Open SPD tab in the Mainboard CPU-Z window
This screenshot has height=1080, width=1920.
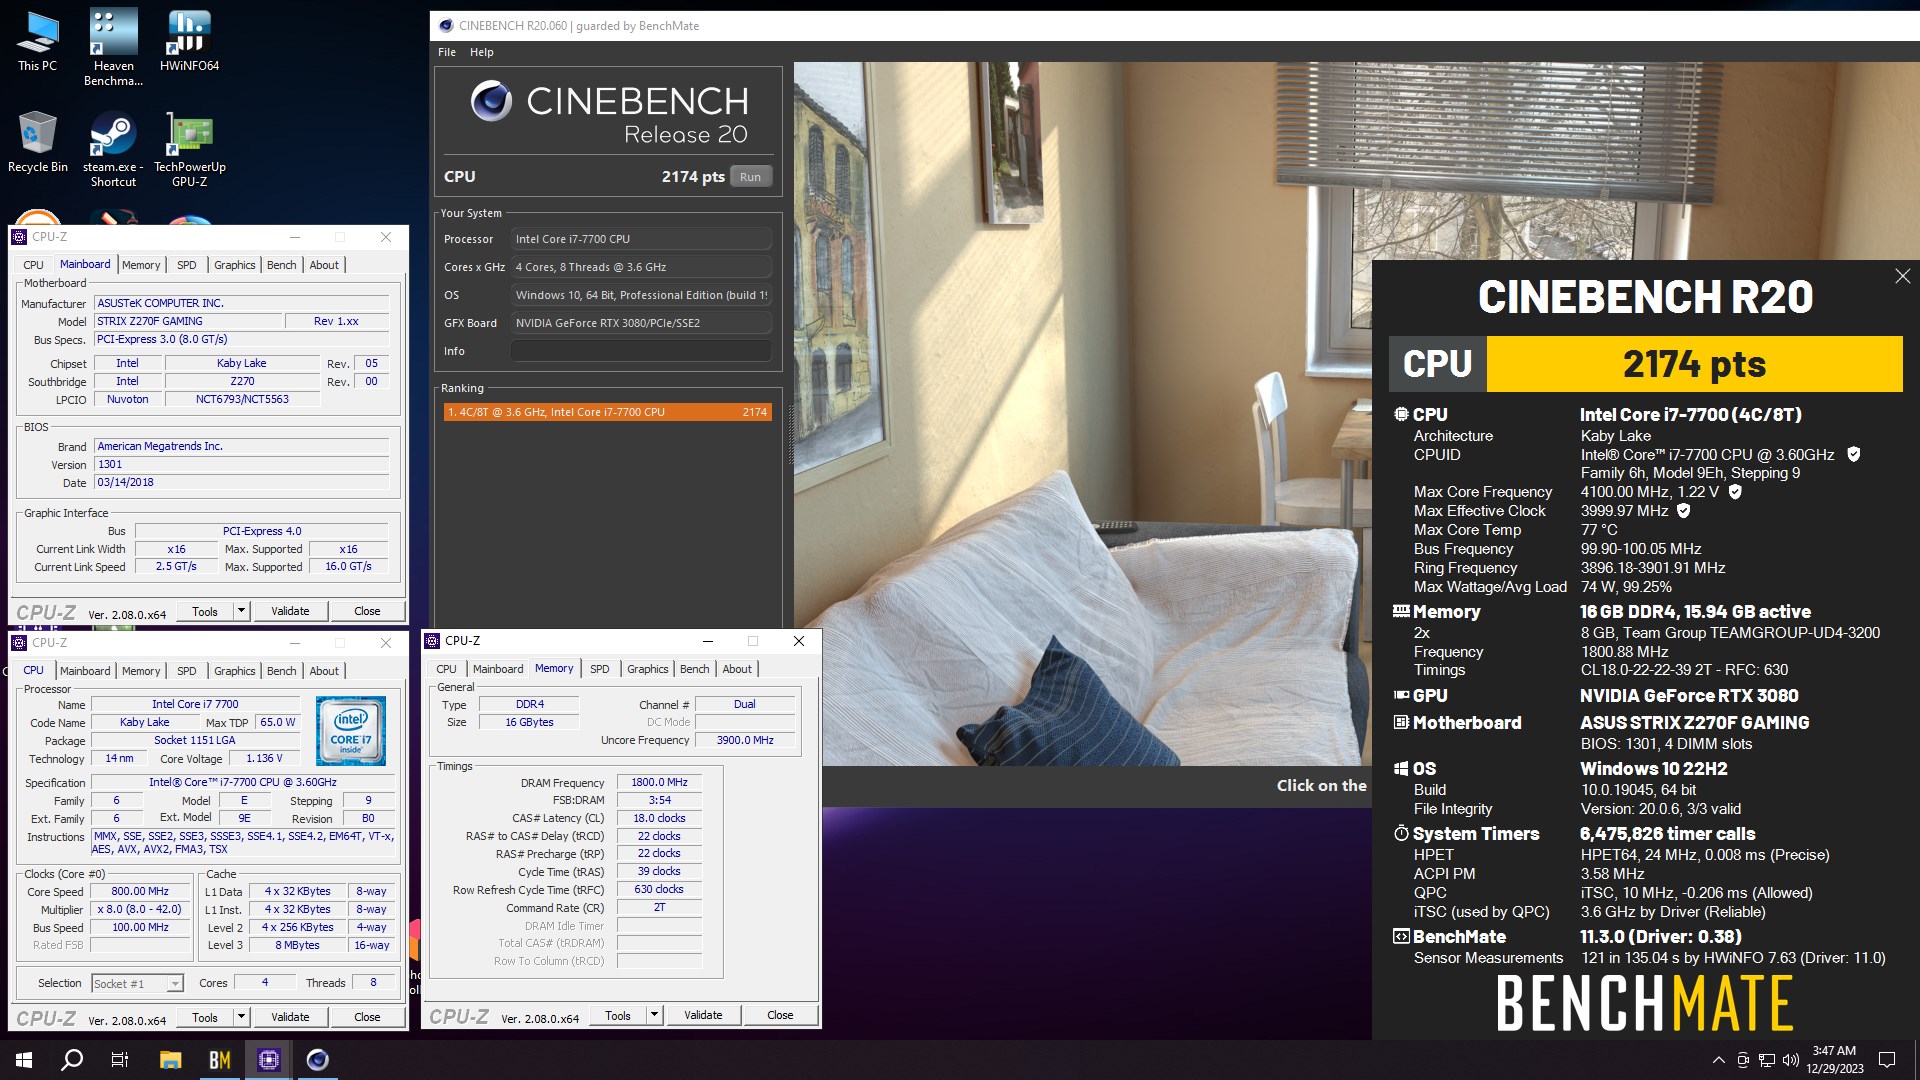(186, 265)
